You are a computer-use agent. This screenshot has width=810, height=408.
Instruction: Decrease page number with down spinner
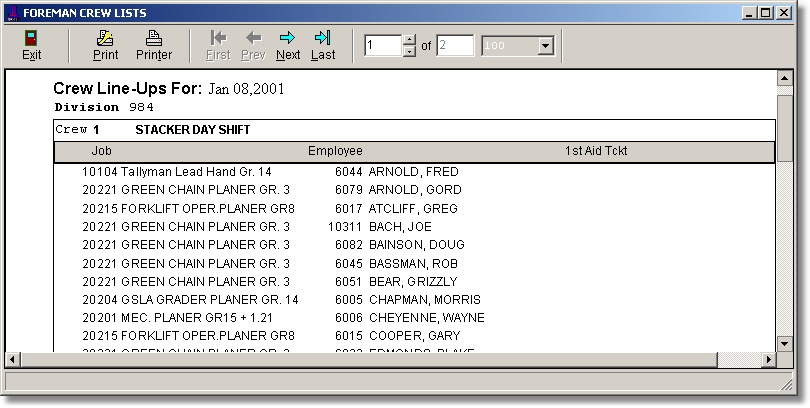[408, 51]
